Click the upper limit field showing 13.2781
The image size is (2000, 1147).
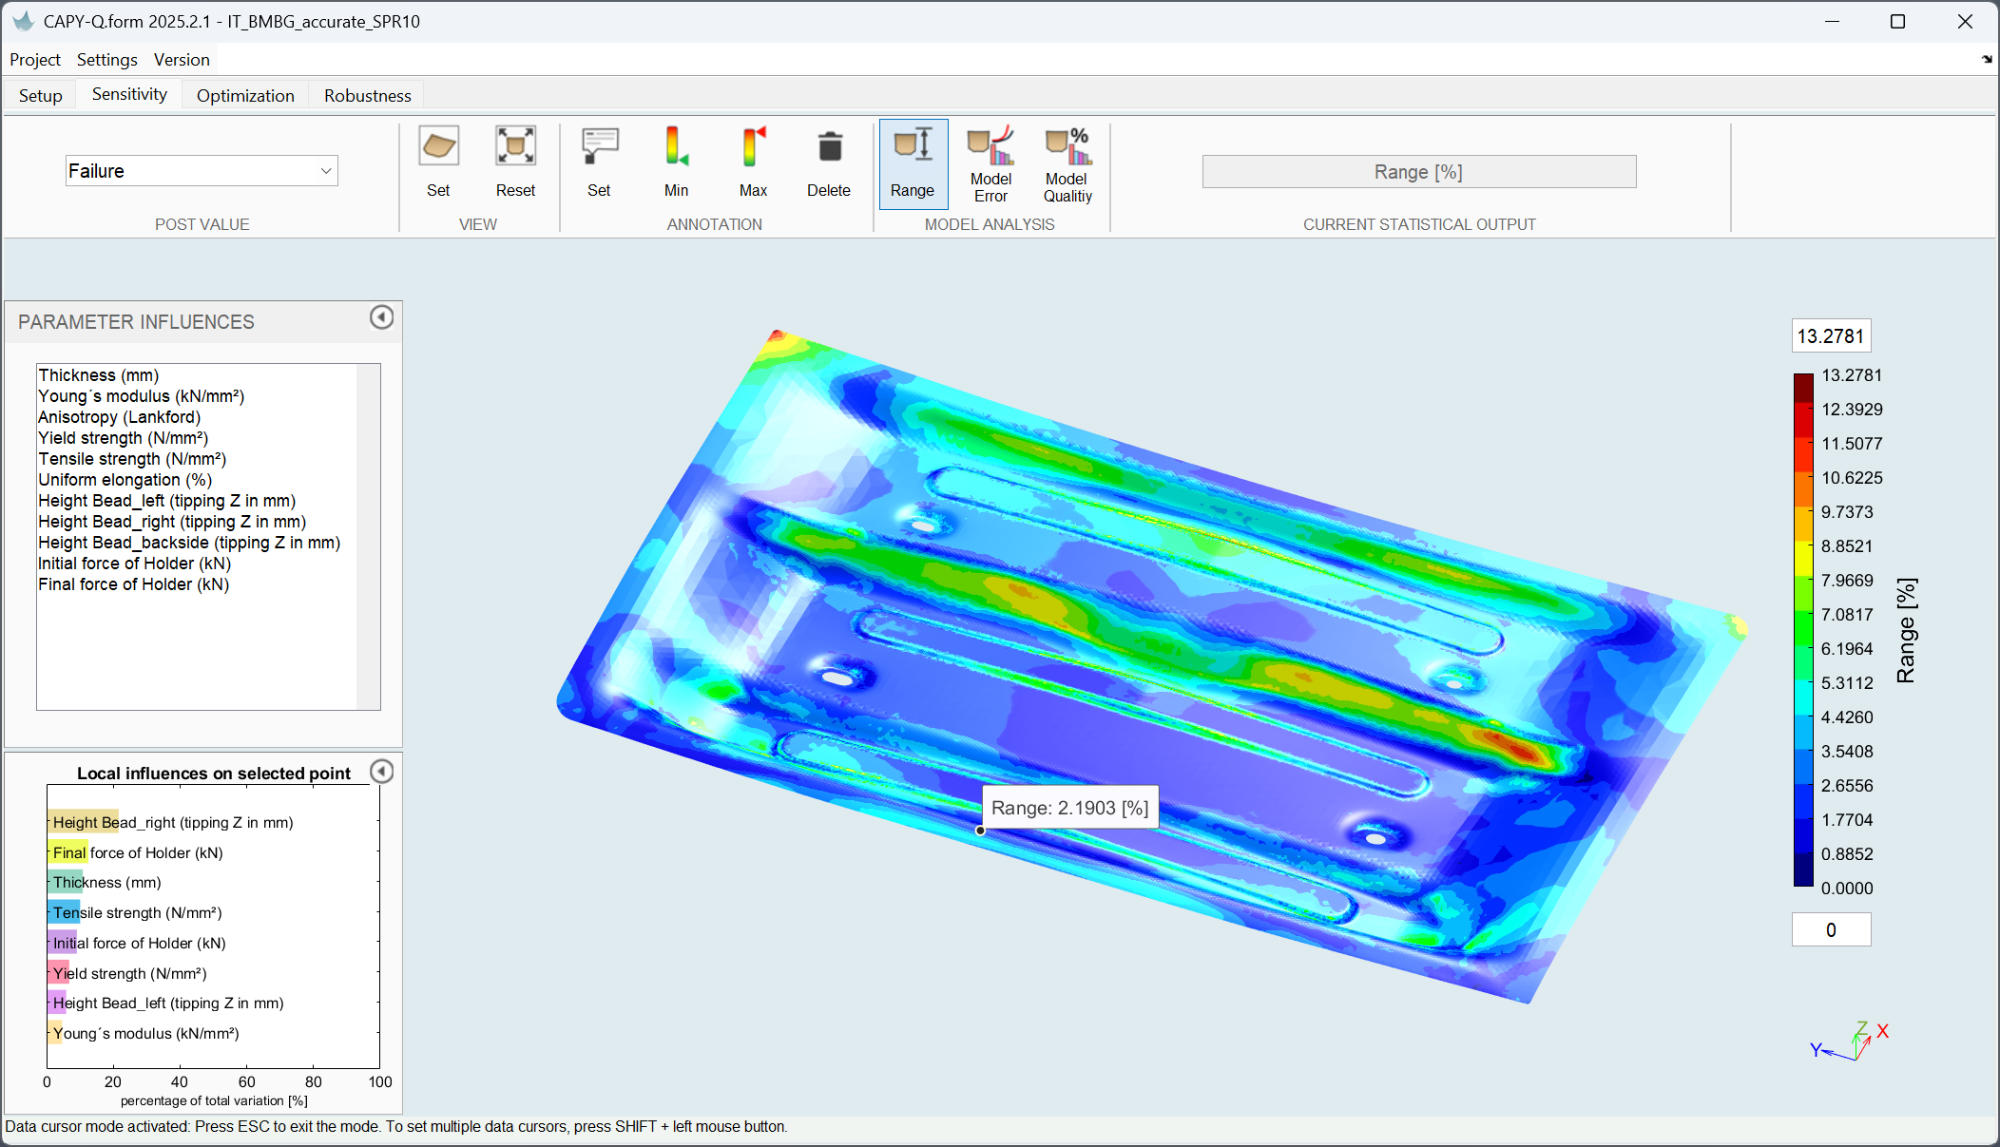click(x=1831, y=336)
